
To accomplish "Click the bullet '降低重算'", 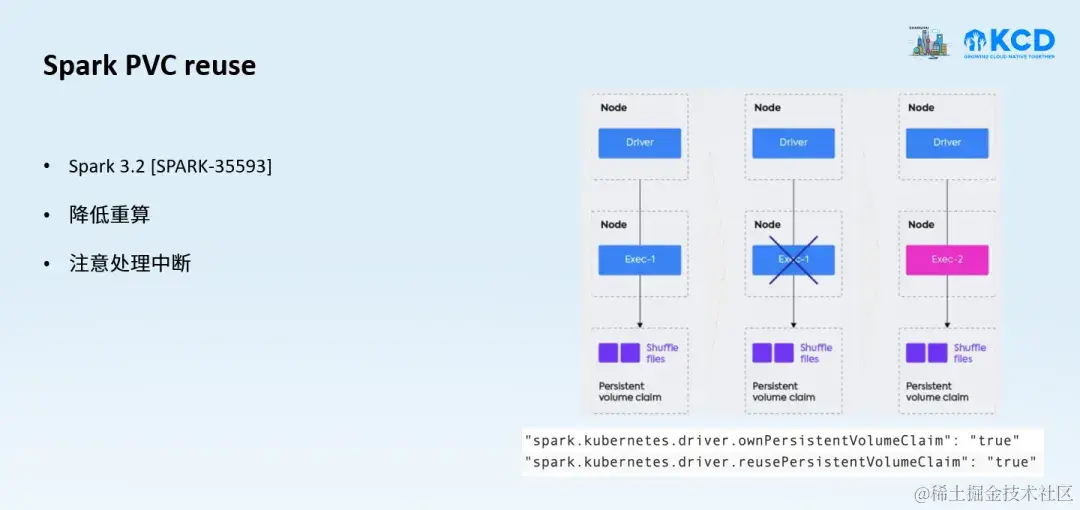I will tap(110, 215).
